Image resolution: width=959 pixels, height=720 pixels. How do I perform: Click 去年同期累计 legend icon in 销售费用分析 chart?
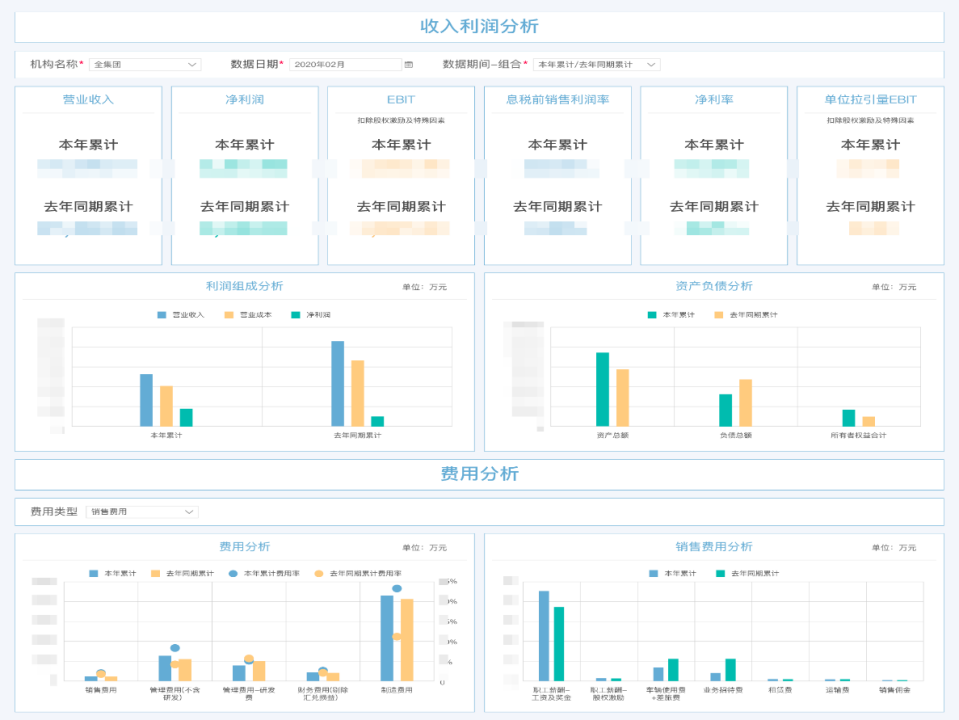point(720,574)
